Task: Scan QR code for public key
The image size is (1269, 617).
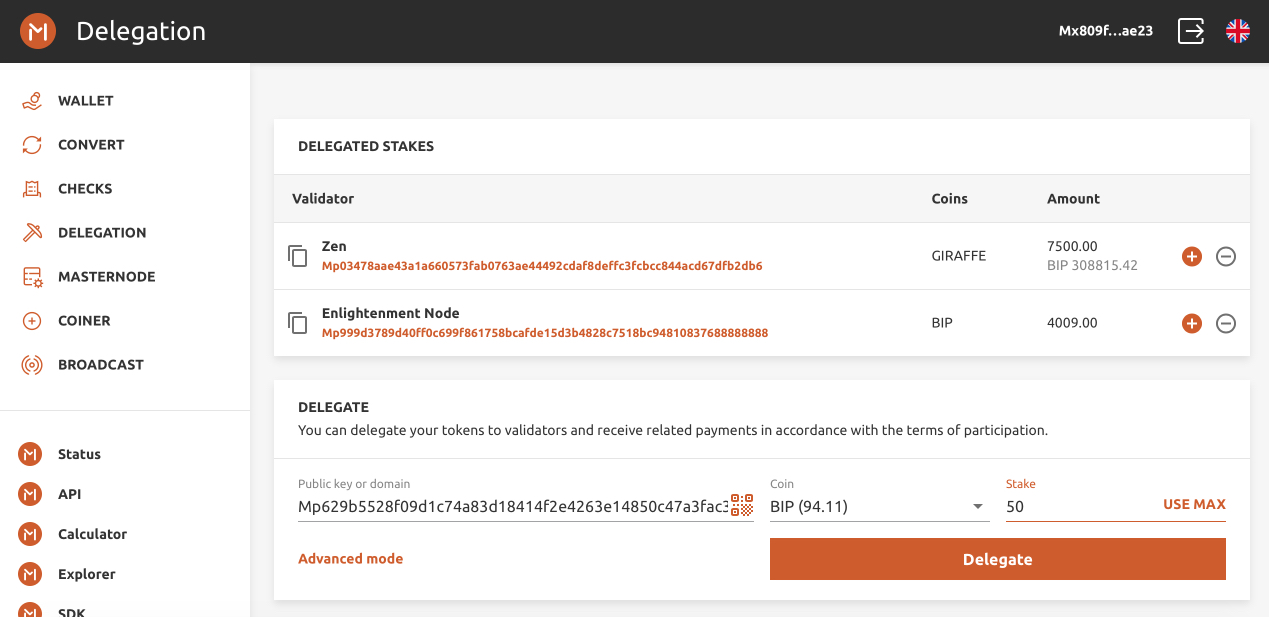Action: click(x=742, y=506)
